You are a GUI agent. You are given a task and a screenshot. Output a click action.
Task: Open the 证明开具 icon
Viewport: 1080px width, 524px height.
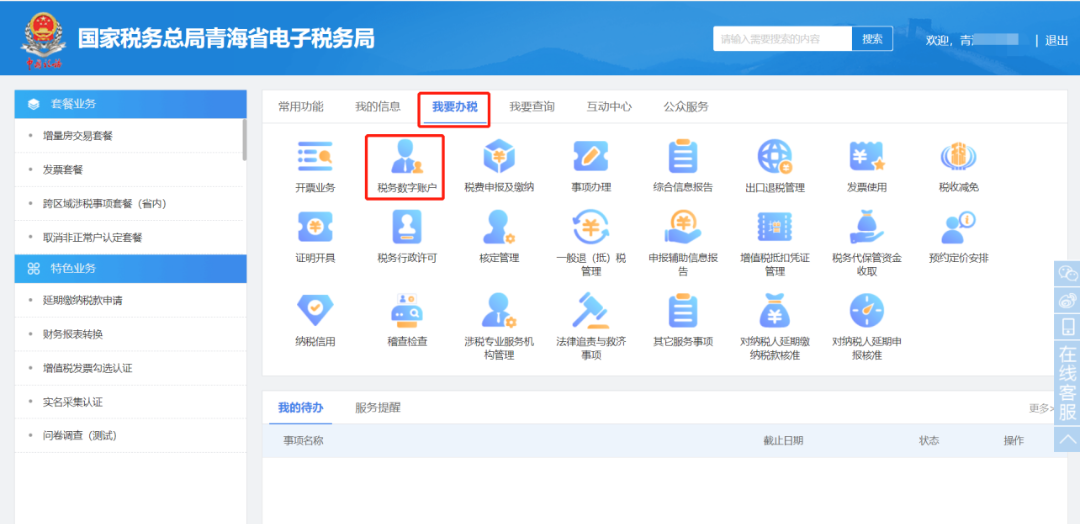(x=315, y=228)
